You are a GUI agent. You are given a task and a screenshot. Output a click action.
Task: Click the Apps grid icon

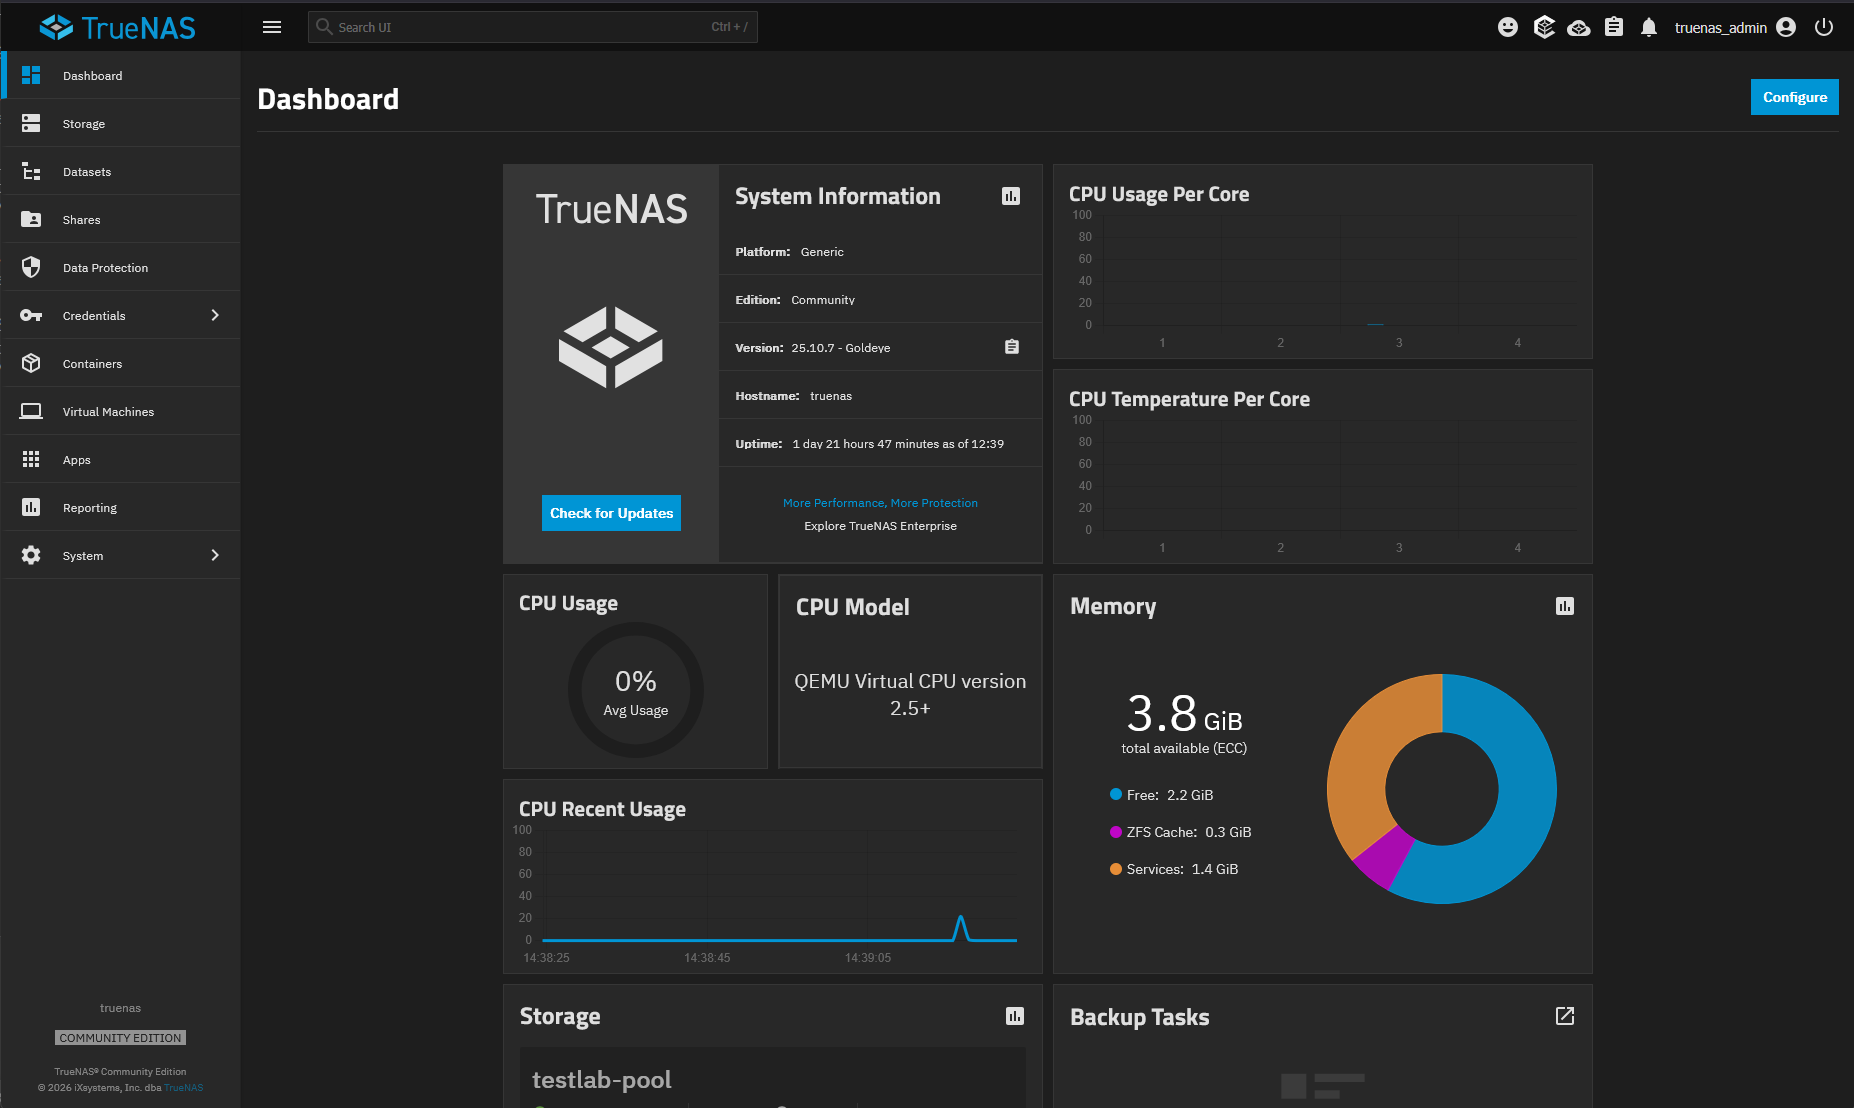[31, 459]
